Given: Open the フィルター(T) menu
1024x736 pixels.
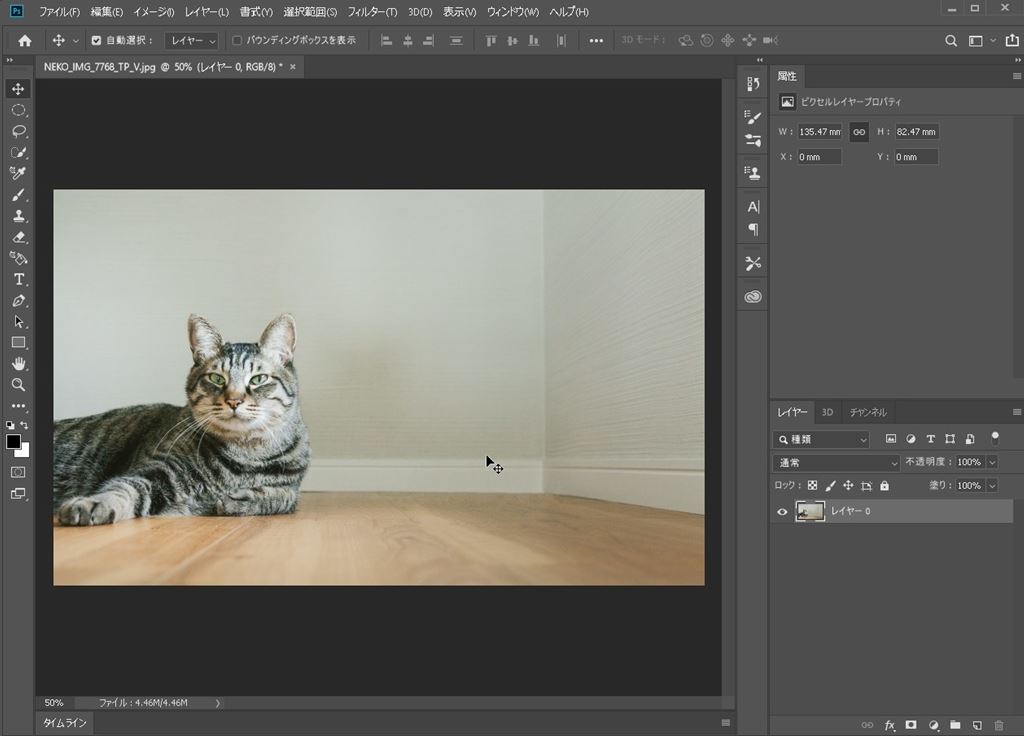Looking at the screenshot, I should 370,12.
